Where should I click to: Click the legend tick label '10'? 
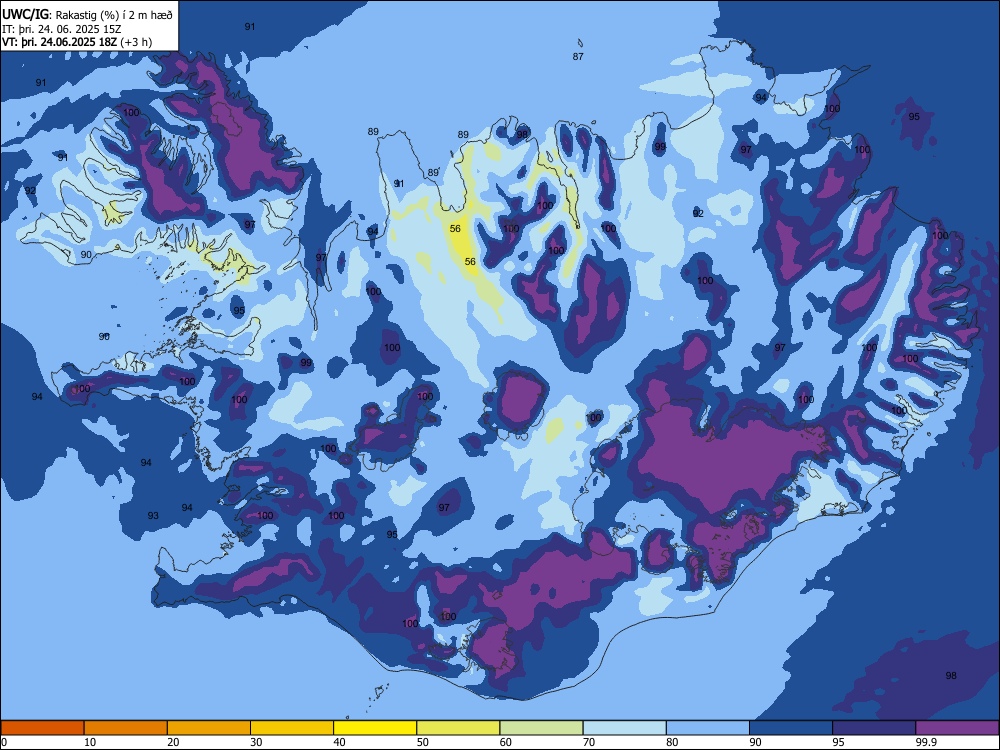click(90, 742)
